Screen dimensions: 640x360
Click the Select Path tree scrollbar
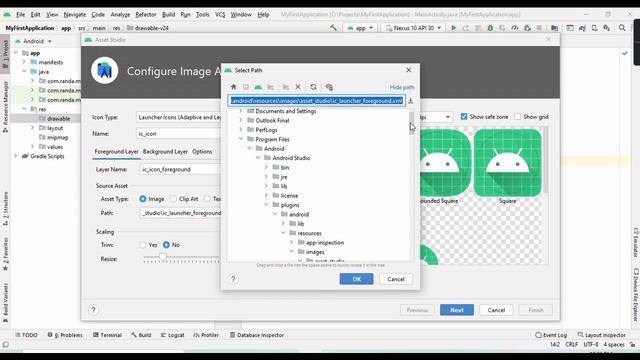point(411,122)
